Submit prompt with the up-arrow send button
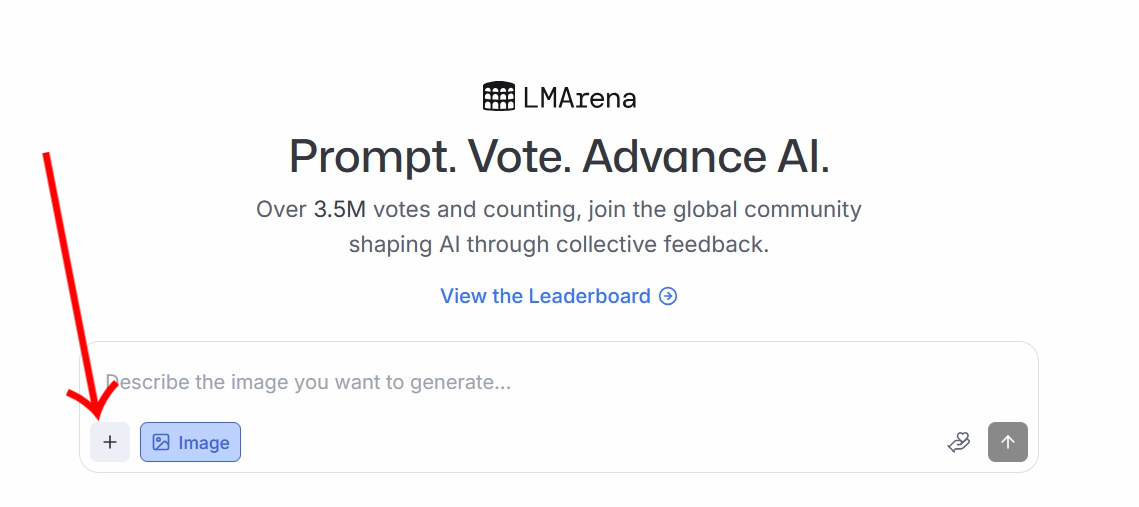The height and width of the screenshot is (507, 1139). pyautogui.click(x=1008, y=442)
